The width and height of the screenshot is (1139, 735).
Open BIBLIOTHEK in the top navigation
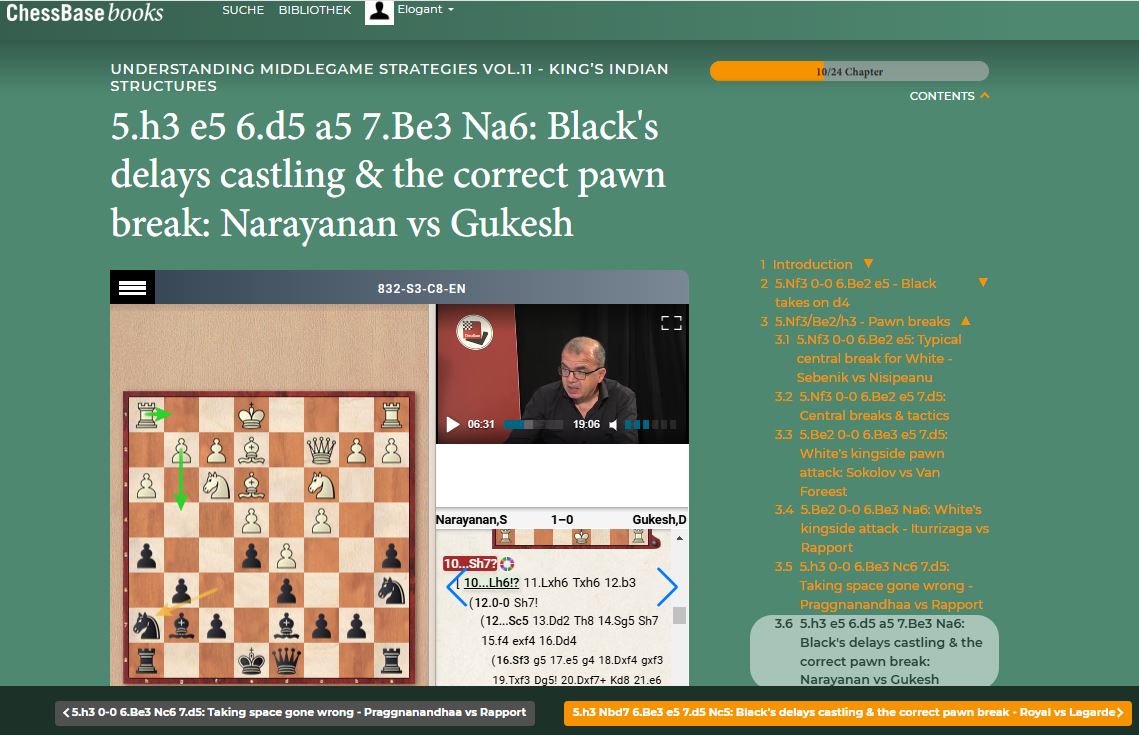[x=314, y=10]
